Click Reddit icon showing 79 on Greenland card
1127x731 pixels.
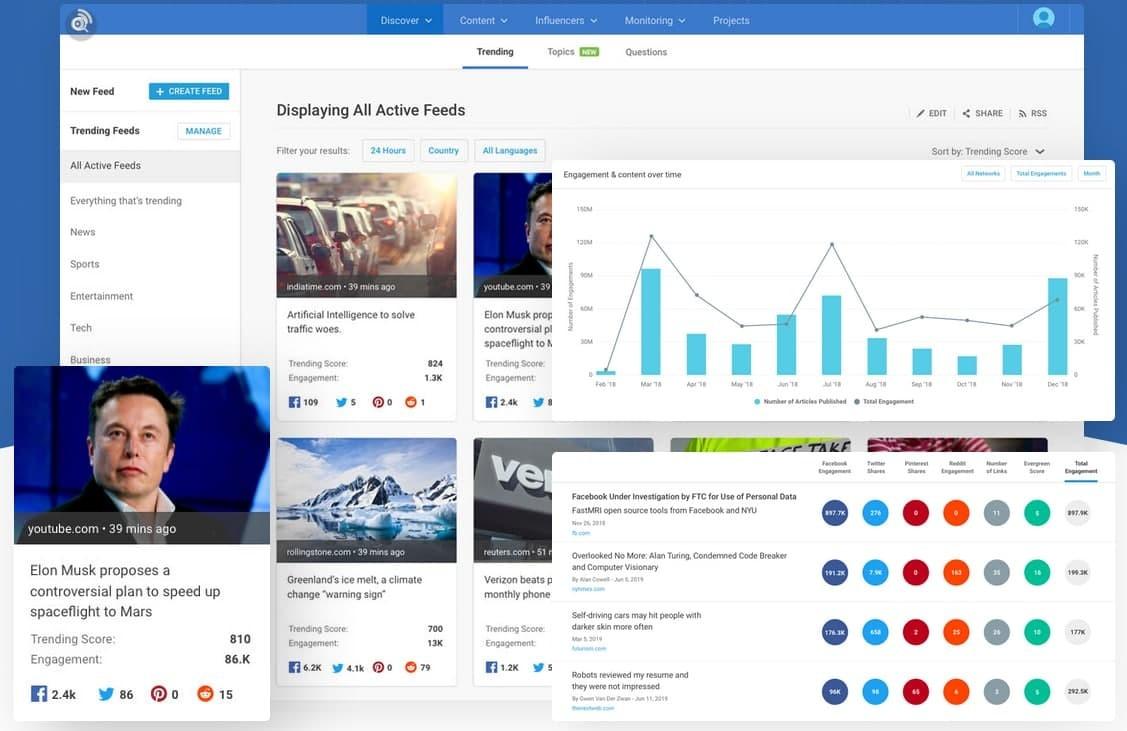tap(410, 668)
